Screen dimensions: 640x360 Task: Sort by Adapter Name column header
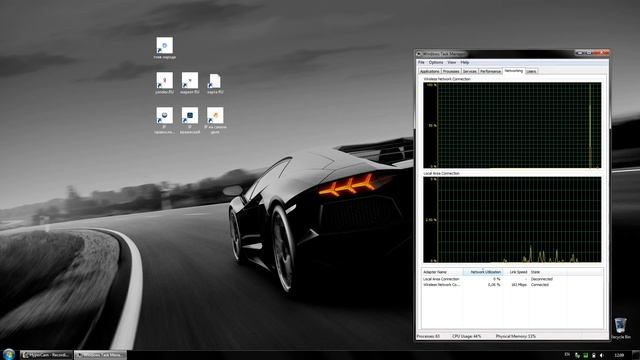click(442, 272)
